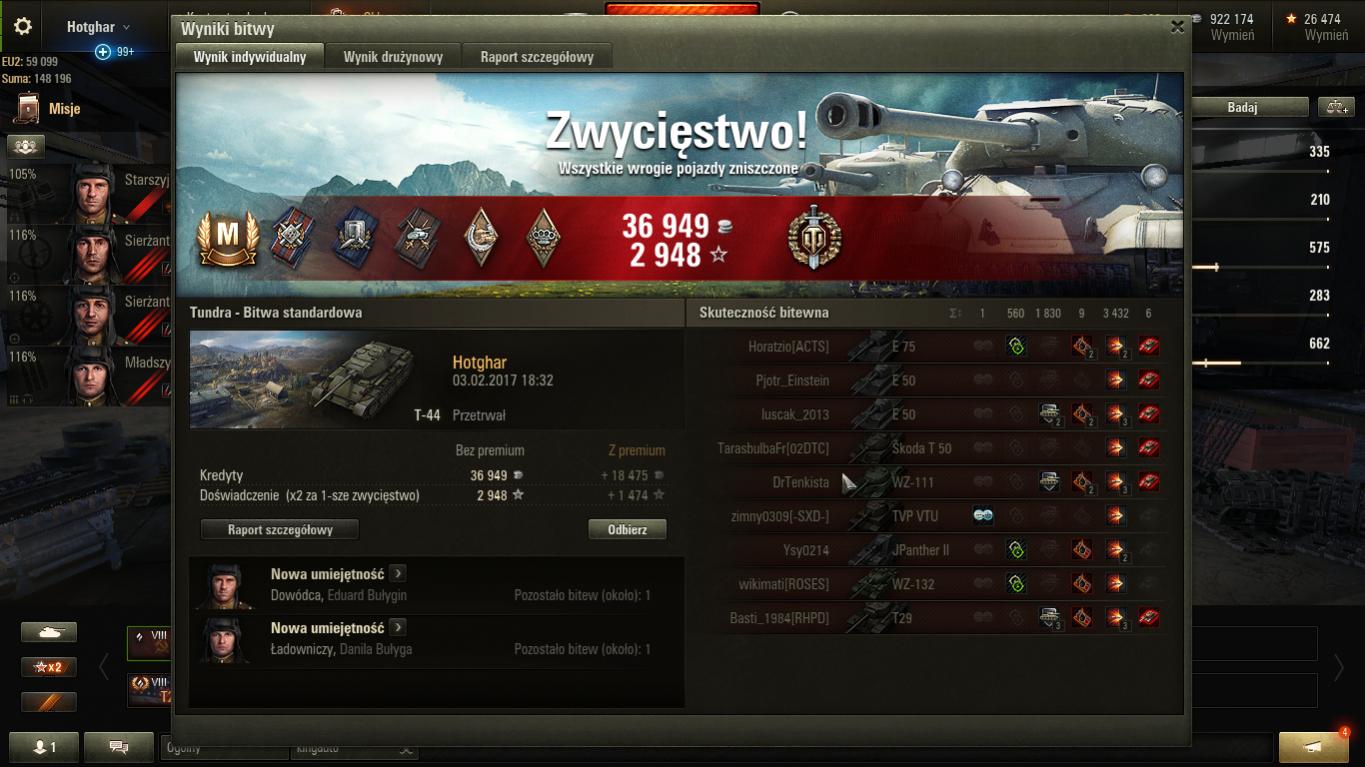This screenshot has width=1365, height=767.
Task: Click the T-44 Tundra map thumbnail
Action: pyautogui.click(x=316, y=379)
